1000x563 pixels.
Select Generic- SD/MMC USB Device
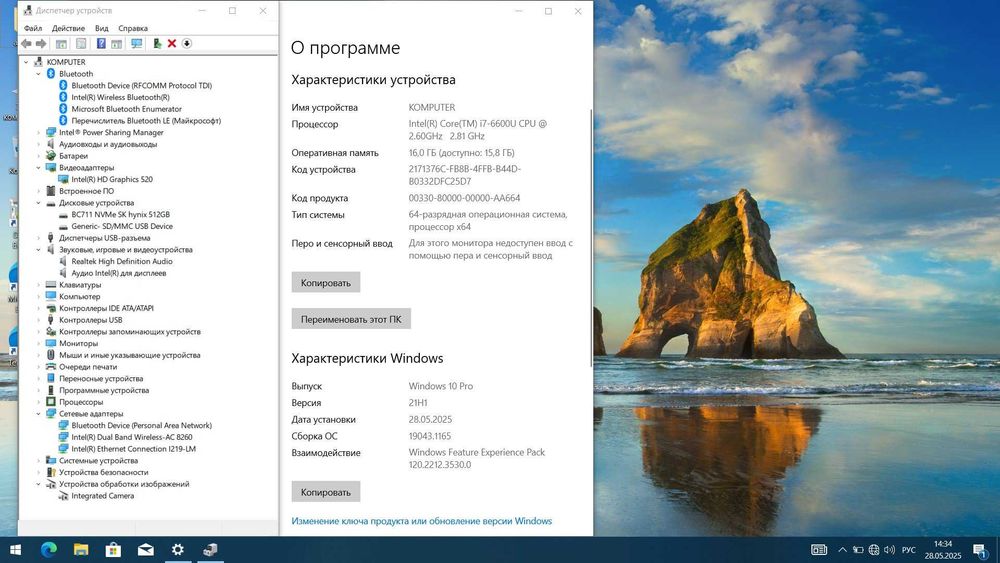[122, 226]
